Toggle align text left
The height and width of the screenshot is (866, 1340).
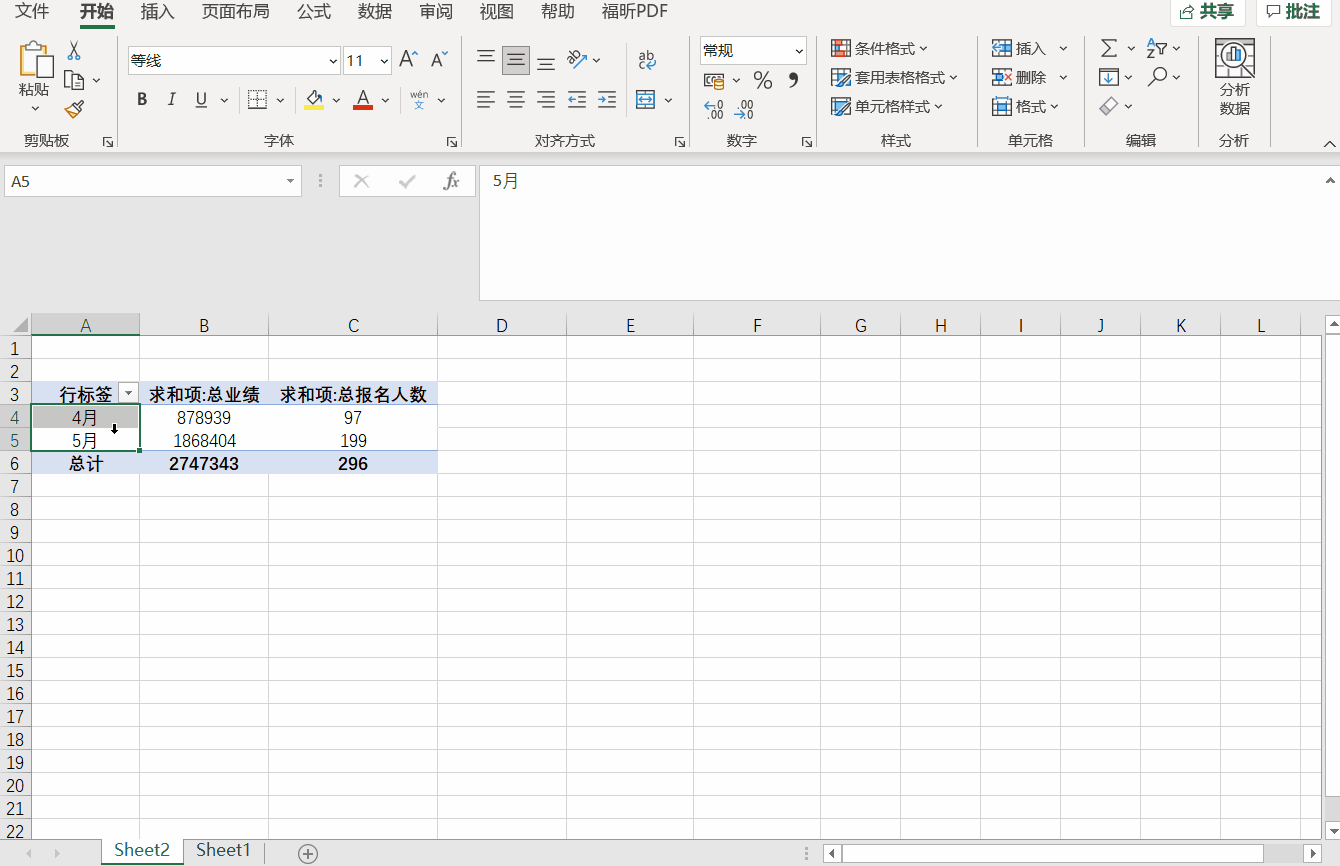pos(486,99)
